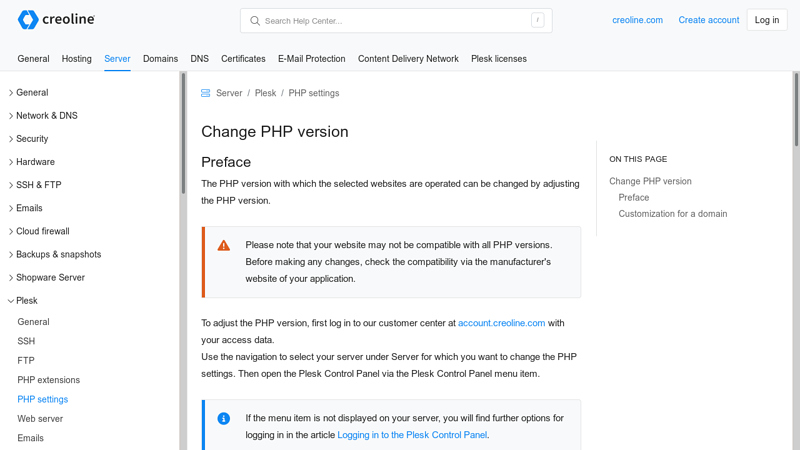Visit the creoline.com link
Viewport: 800px width, 450px height.
tap(637, 20)
